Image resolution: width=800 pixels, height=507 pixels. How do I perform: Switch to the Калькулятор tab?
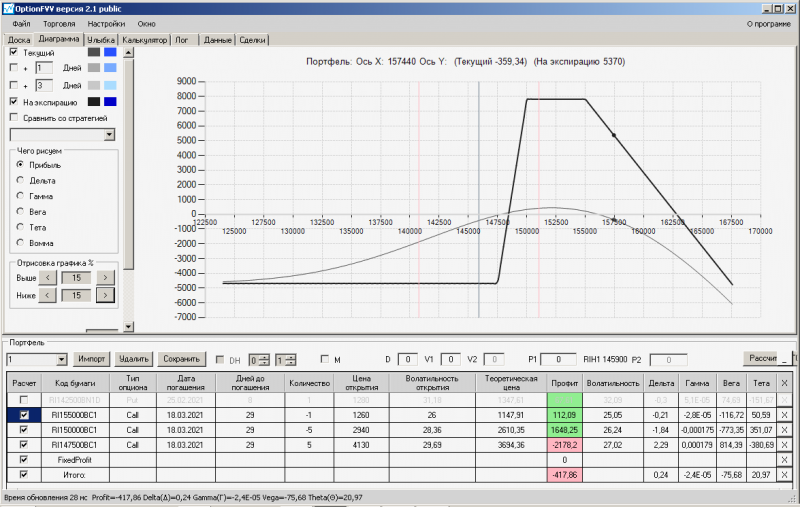144,40
